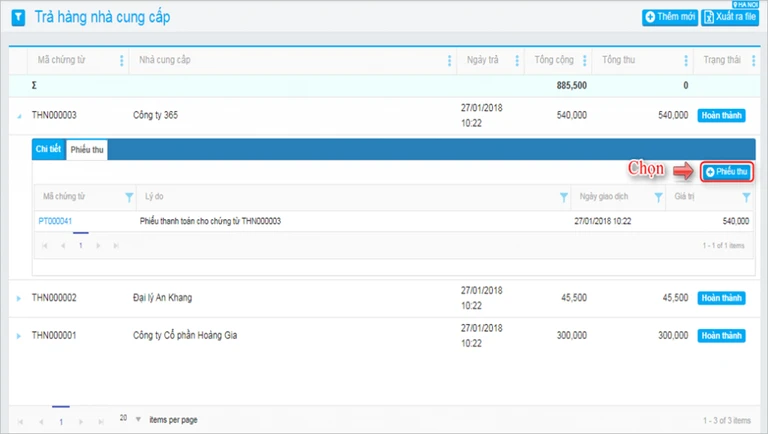Click Hoàn thành status for THN000002
The image size is (768, 434).
point(721,298)
